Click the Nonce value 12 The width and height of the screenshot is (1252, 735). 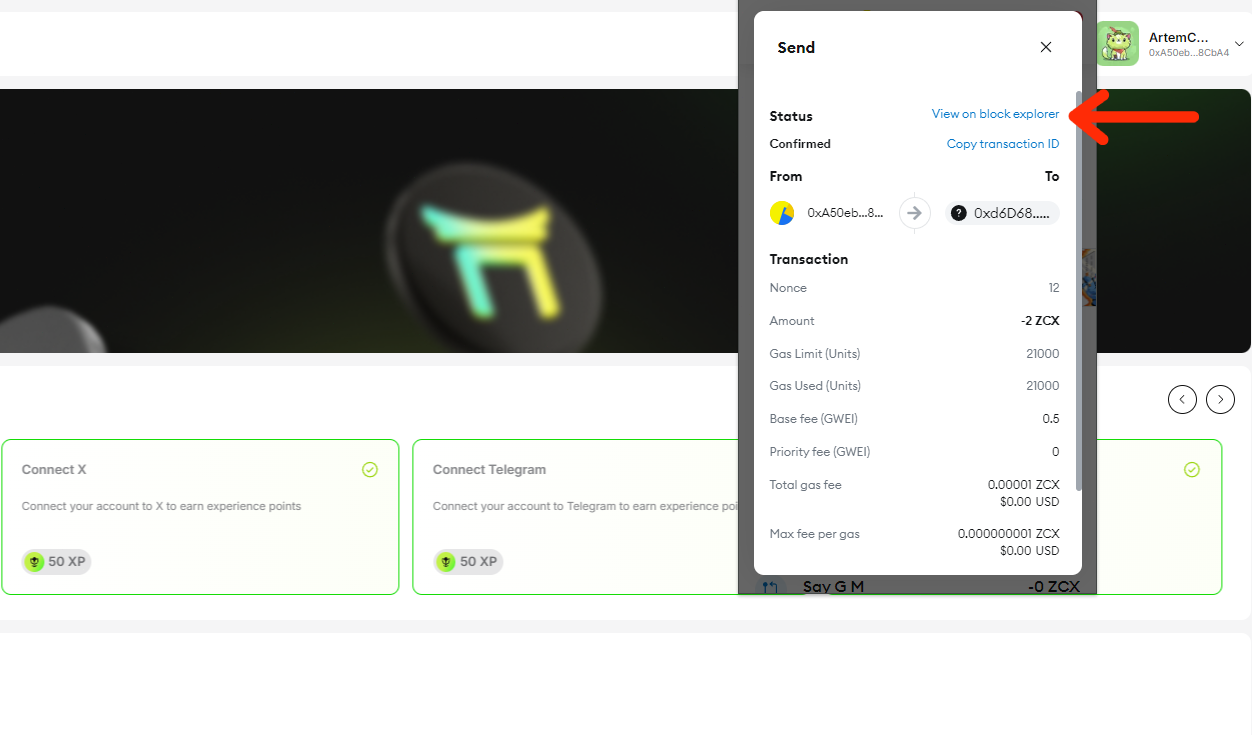1054,288
